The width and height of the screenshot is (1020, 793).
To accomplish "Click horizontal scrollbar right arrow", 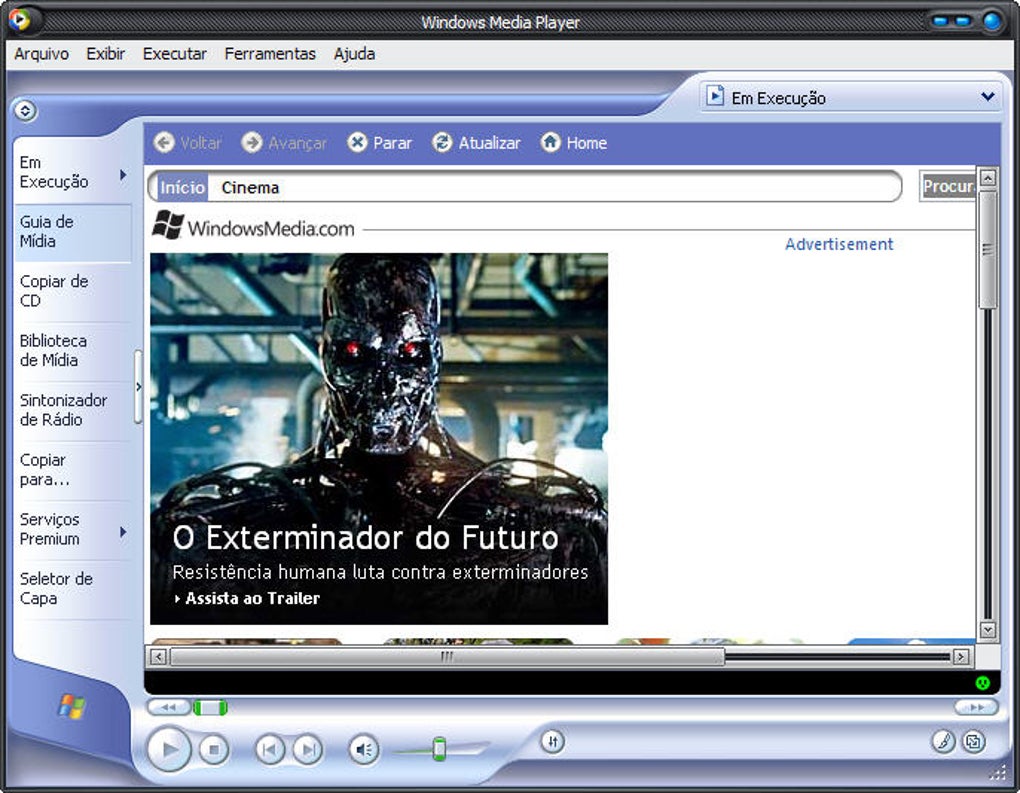I will [961, 656].
